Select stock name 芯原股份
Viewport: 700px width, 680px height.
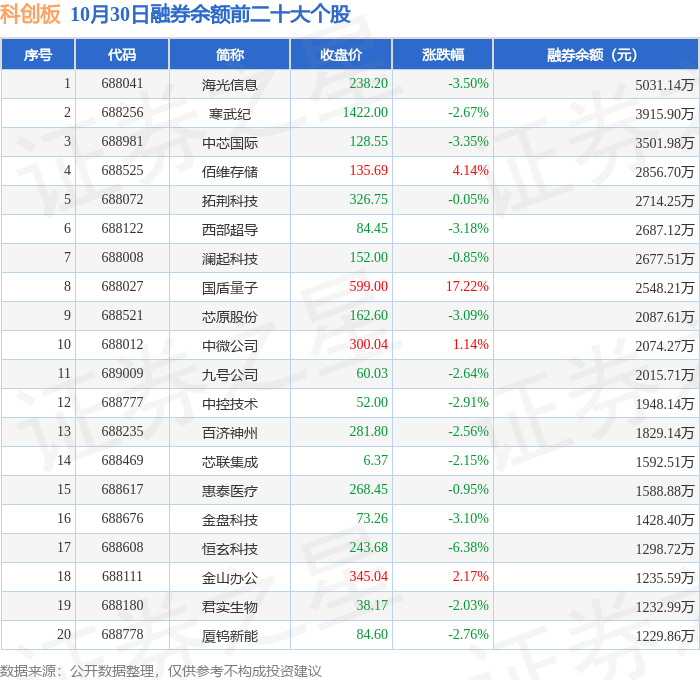pyautogui.click(x=229, y=317)
